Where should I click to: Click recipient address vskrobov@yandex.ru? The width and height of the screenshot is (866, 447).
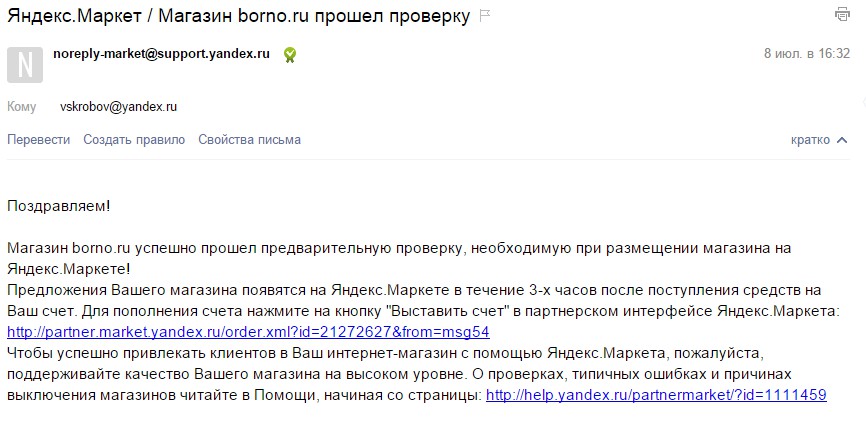pos(118,106)
